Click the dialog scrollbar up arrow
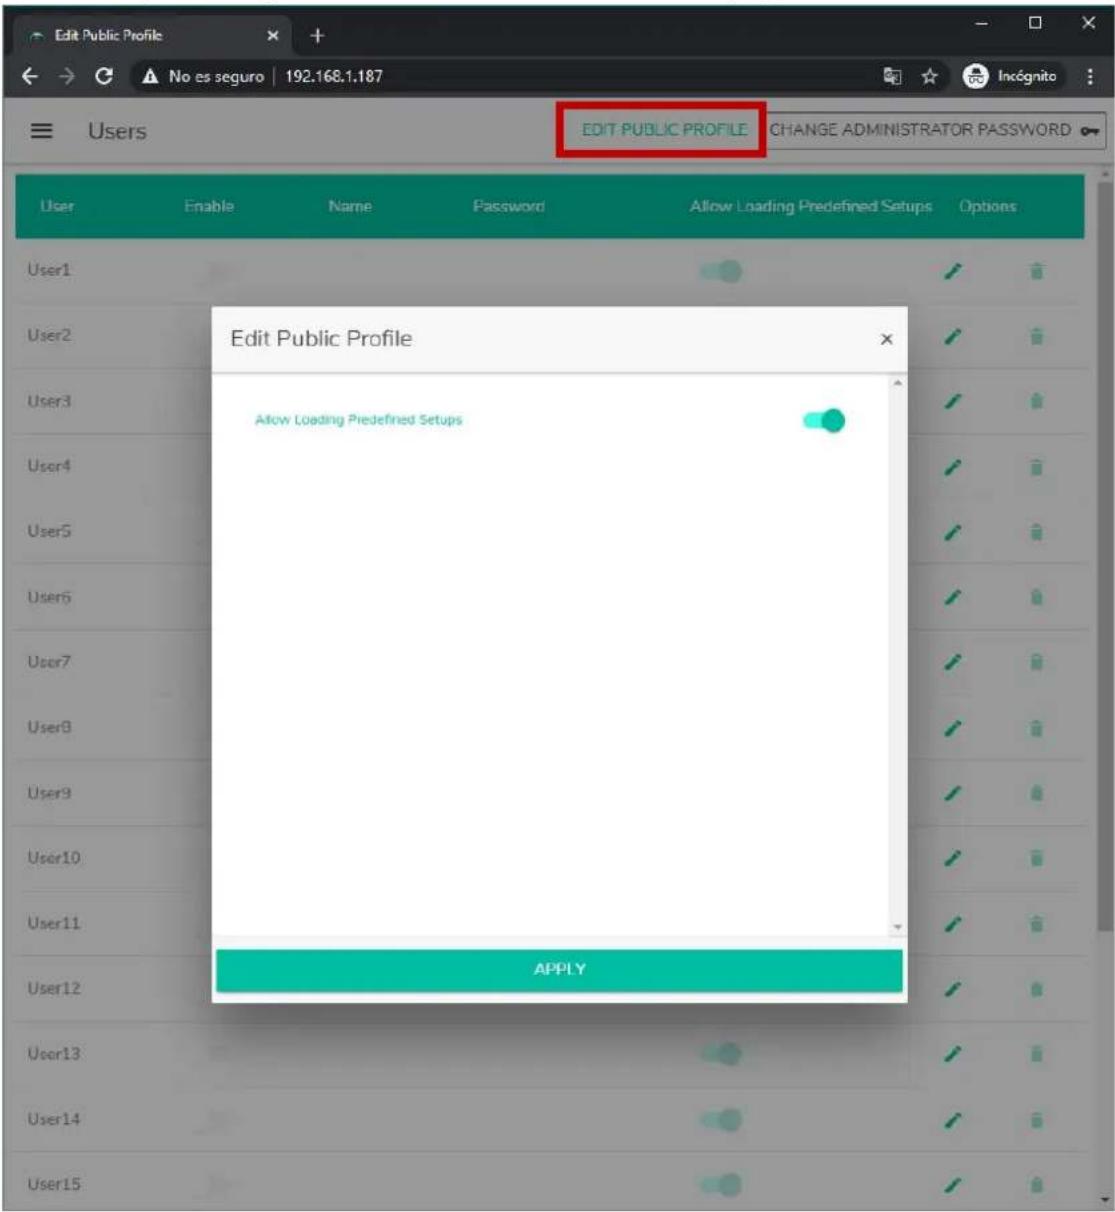The image size is (1115, 1212). [897, 384]
